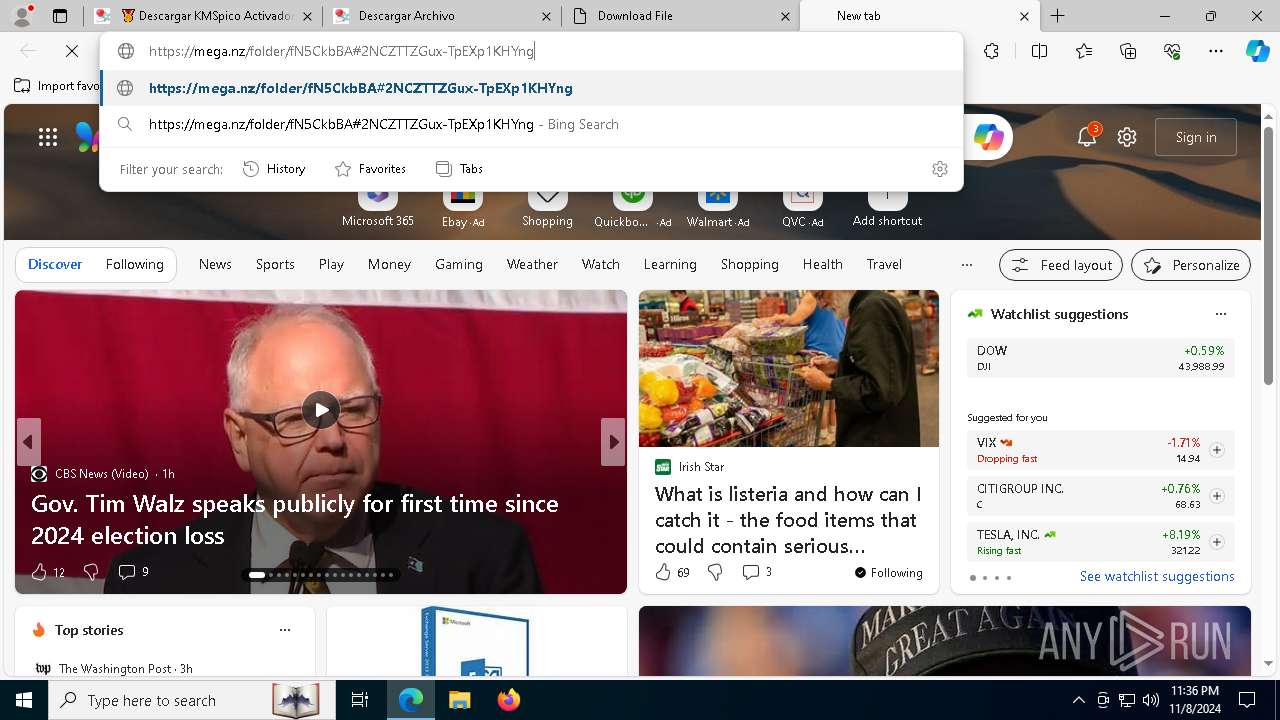
Task: Toggle Following for Irish Star
Action: click(x=888, y=573)
